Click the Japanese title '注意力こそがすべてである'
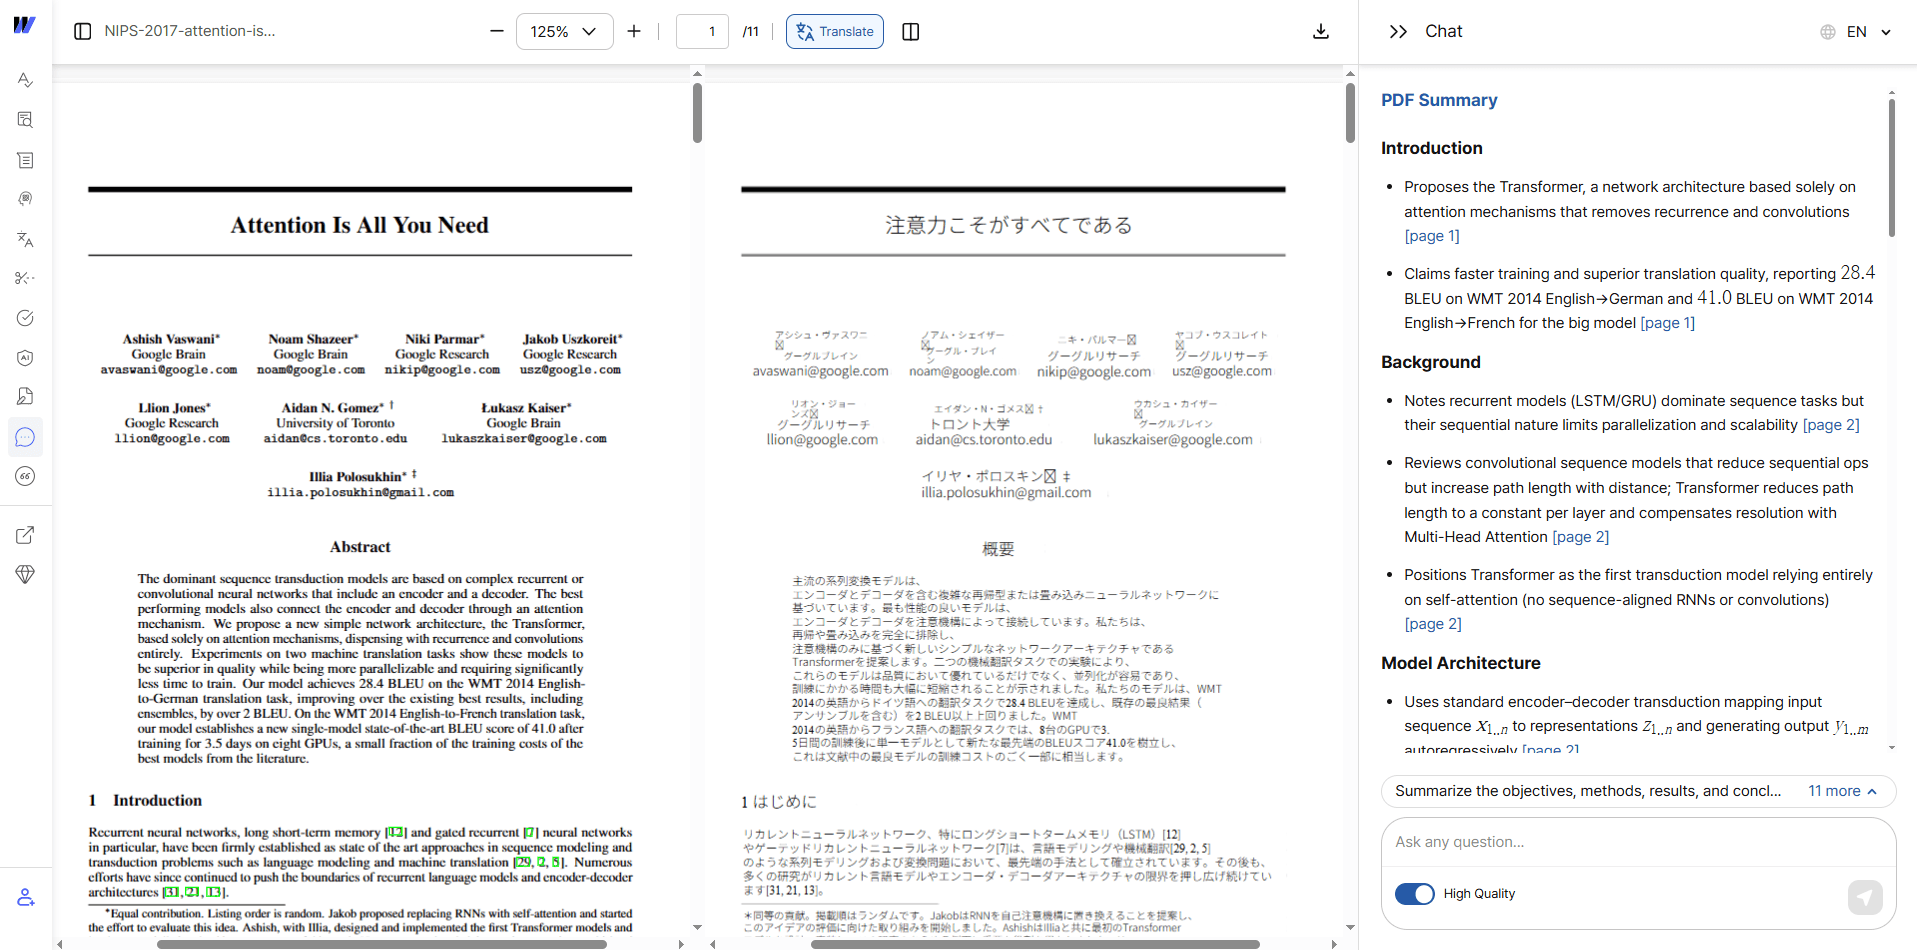The width and height of the screenshot is (1917, 950). (1009, 225)
